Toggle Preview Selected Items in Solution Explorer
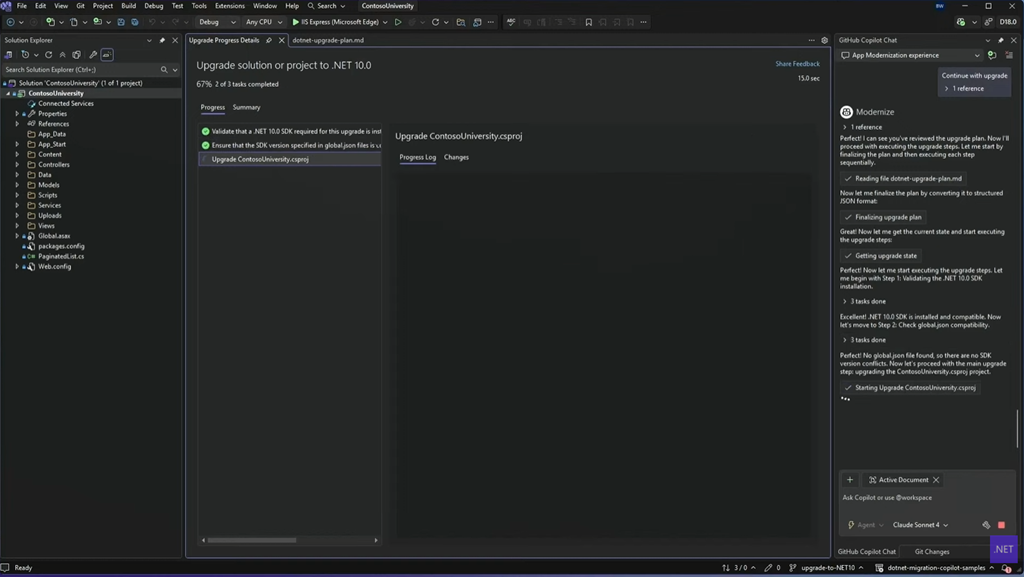The image size is (1024, 577). [x=106, y=55]
